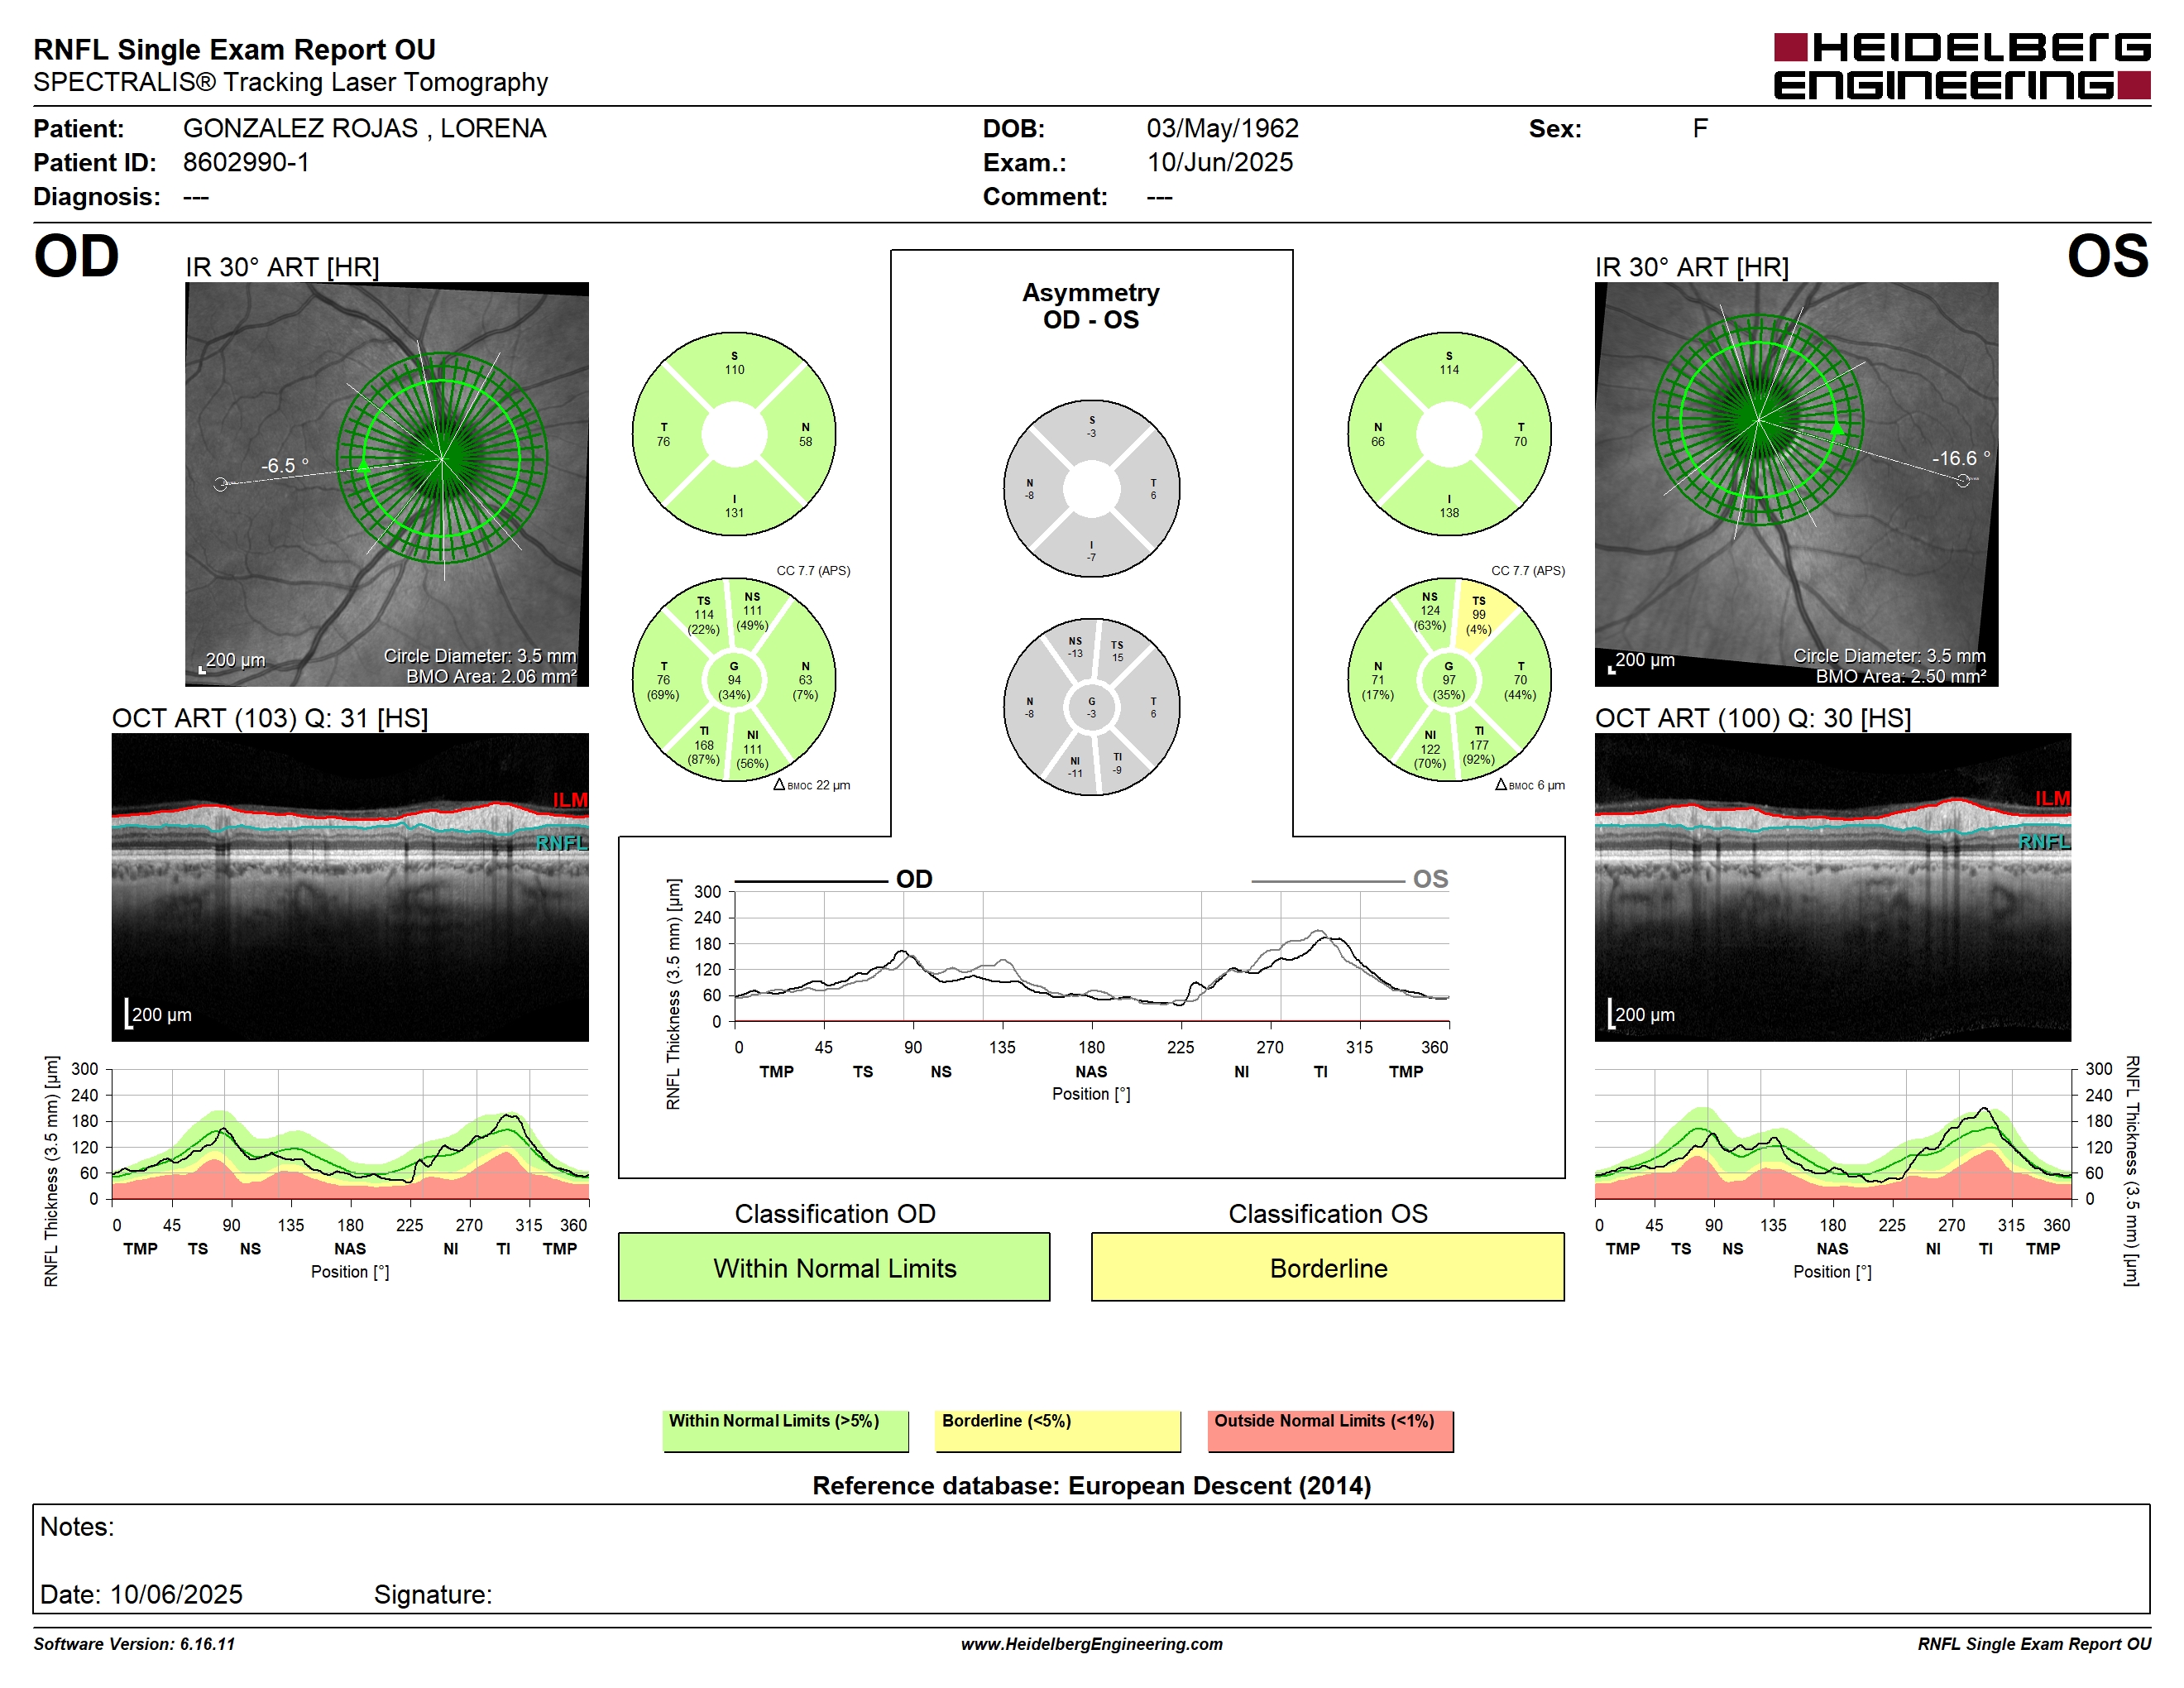Click the yellow OS TS sector 99 (4%)
Screen dimensions: 2184x1688
click(1478, 615)
